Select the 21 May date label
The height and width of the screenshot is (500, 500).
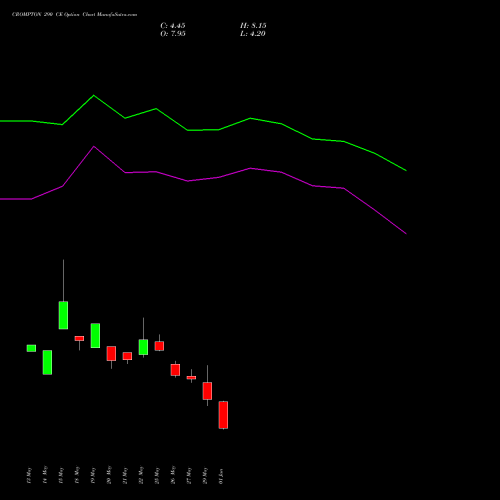tap(125, 475)
